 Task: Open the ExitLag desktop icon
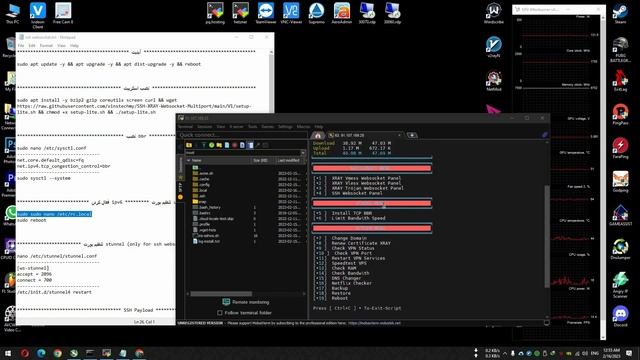[x=620, y=80]
